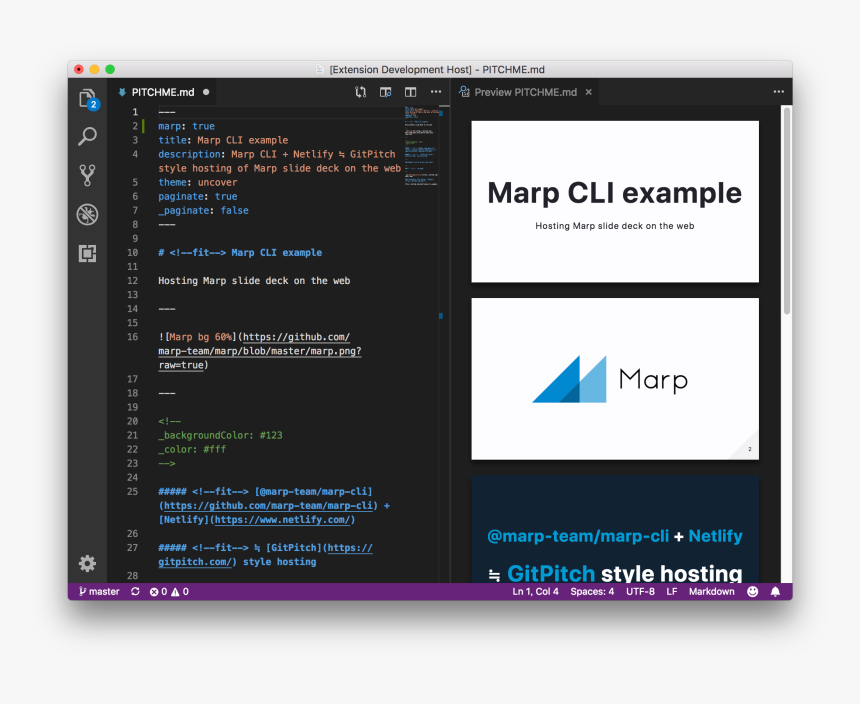Click UTF-8 encoding selector
860x704 pixels.
[x=640, y=592]
